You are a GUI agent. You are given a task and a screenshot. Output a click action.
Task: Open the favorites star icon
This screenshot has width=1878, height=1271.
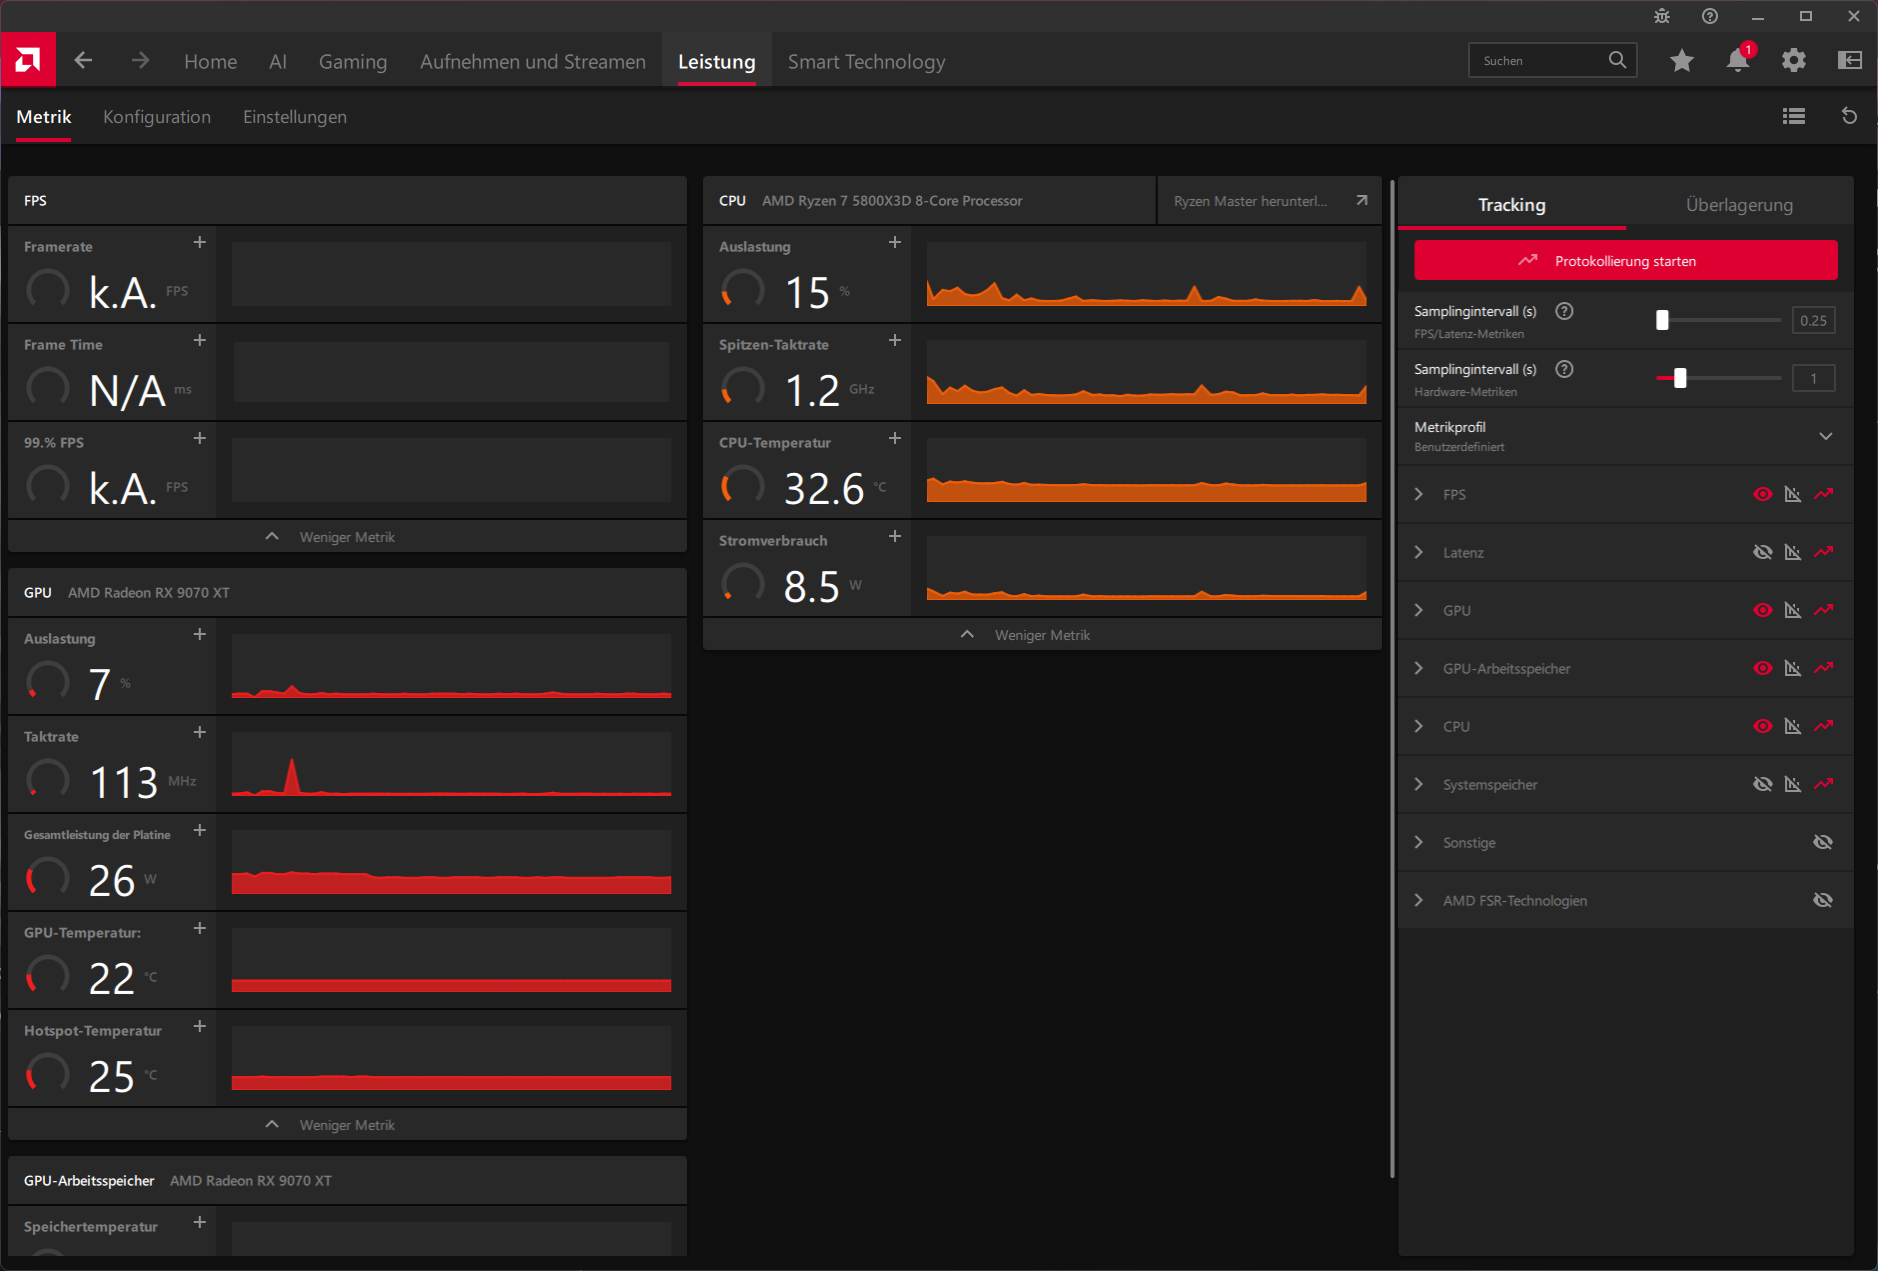point(1682,61)
